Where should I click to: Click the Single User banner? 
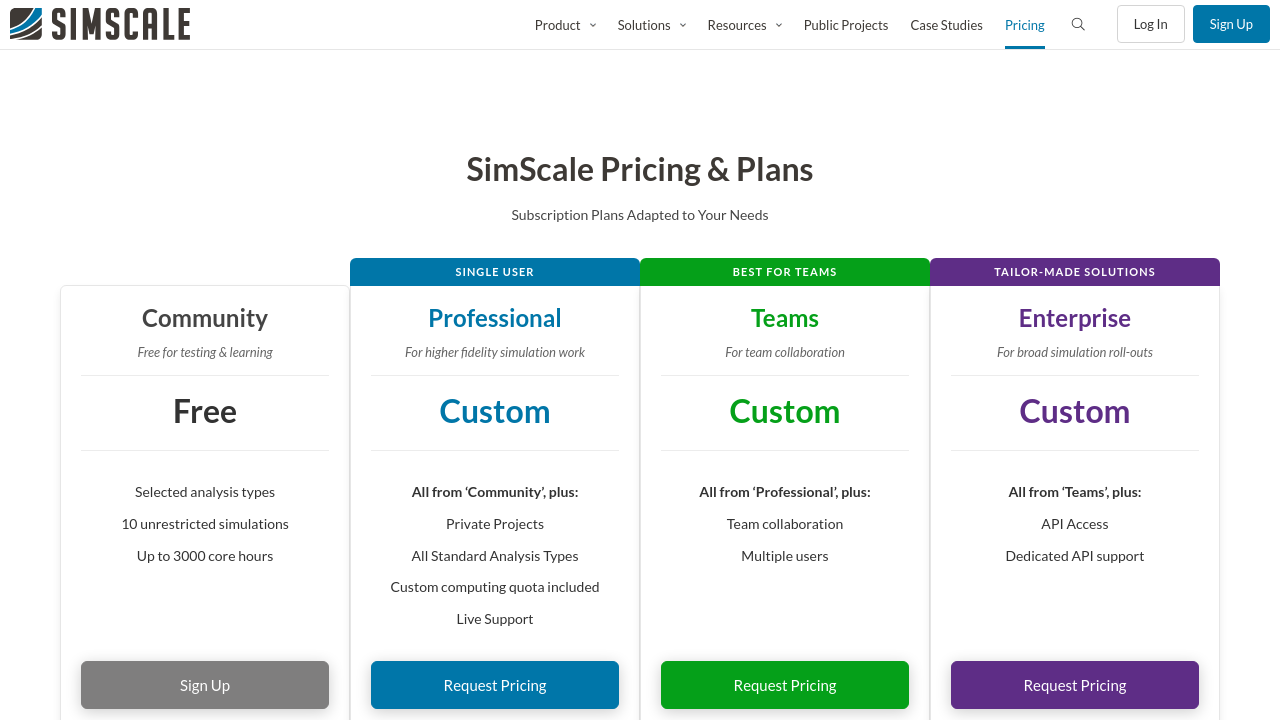pyautogui.click(x=495, y=272)
